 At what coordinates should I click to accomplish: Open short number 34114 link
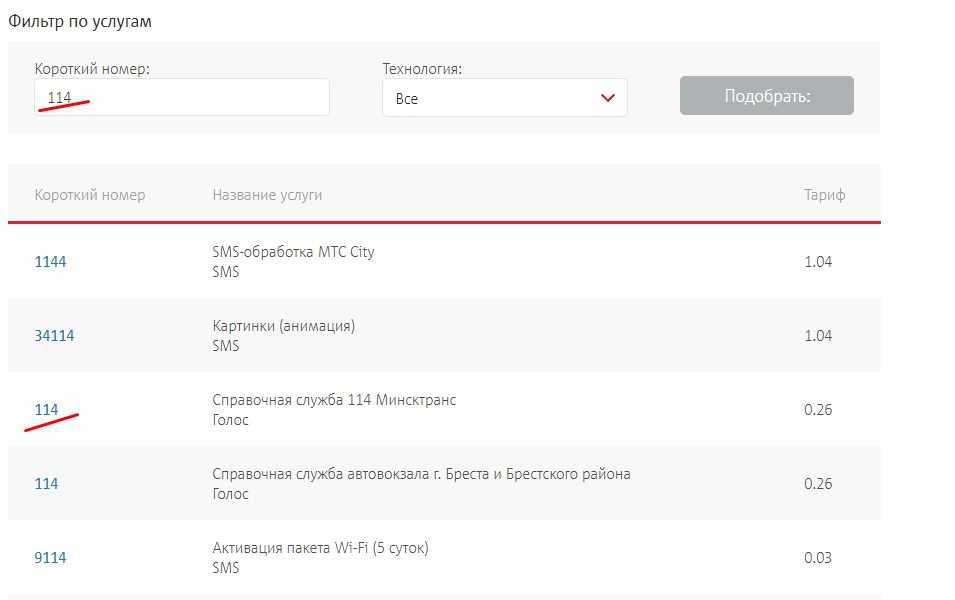click(54, 336)
